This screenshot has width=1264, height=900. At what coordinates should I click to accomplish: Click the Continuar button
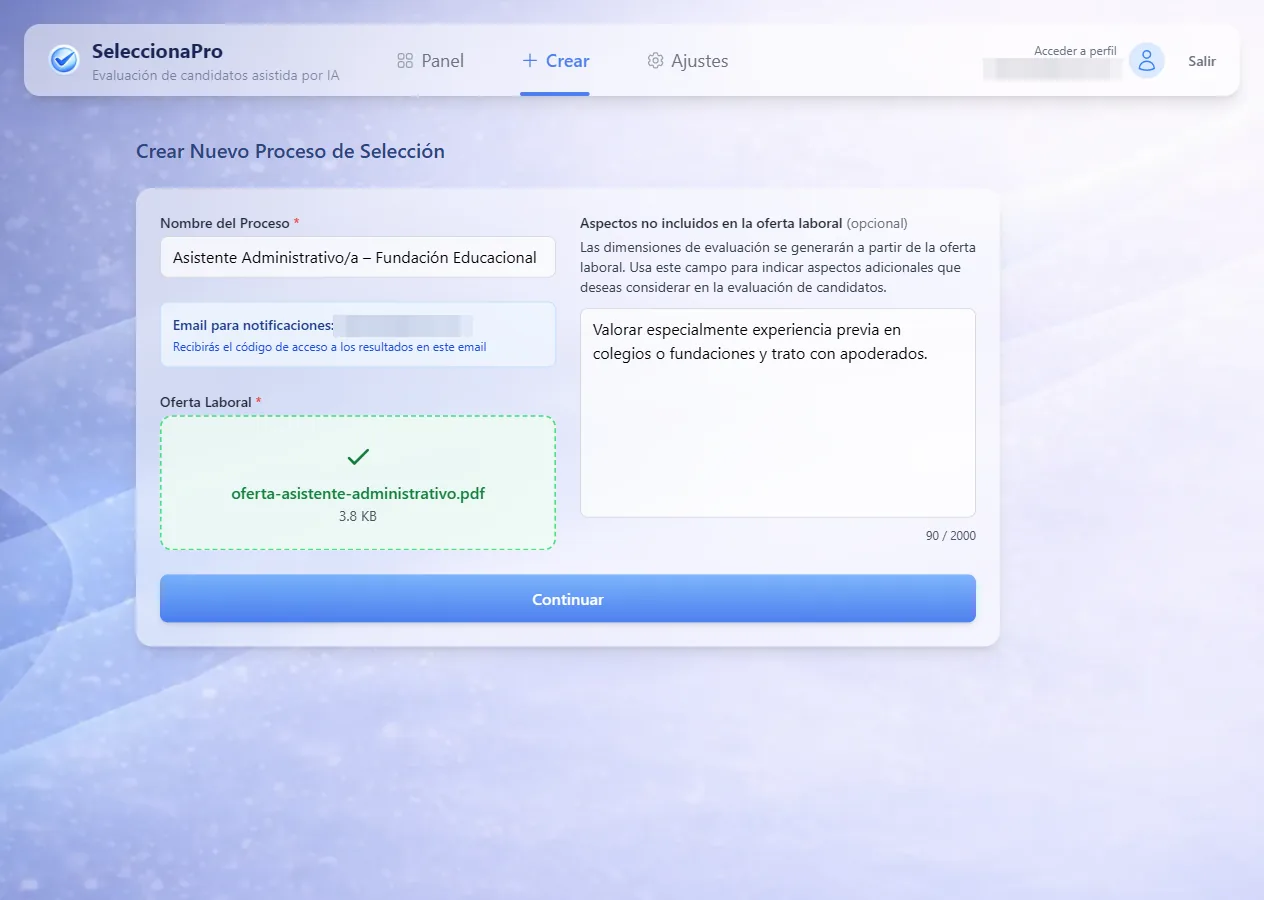tap(568, 599)
